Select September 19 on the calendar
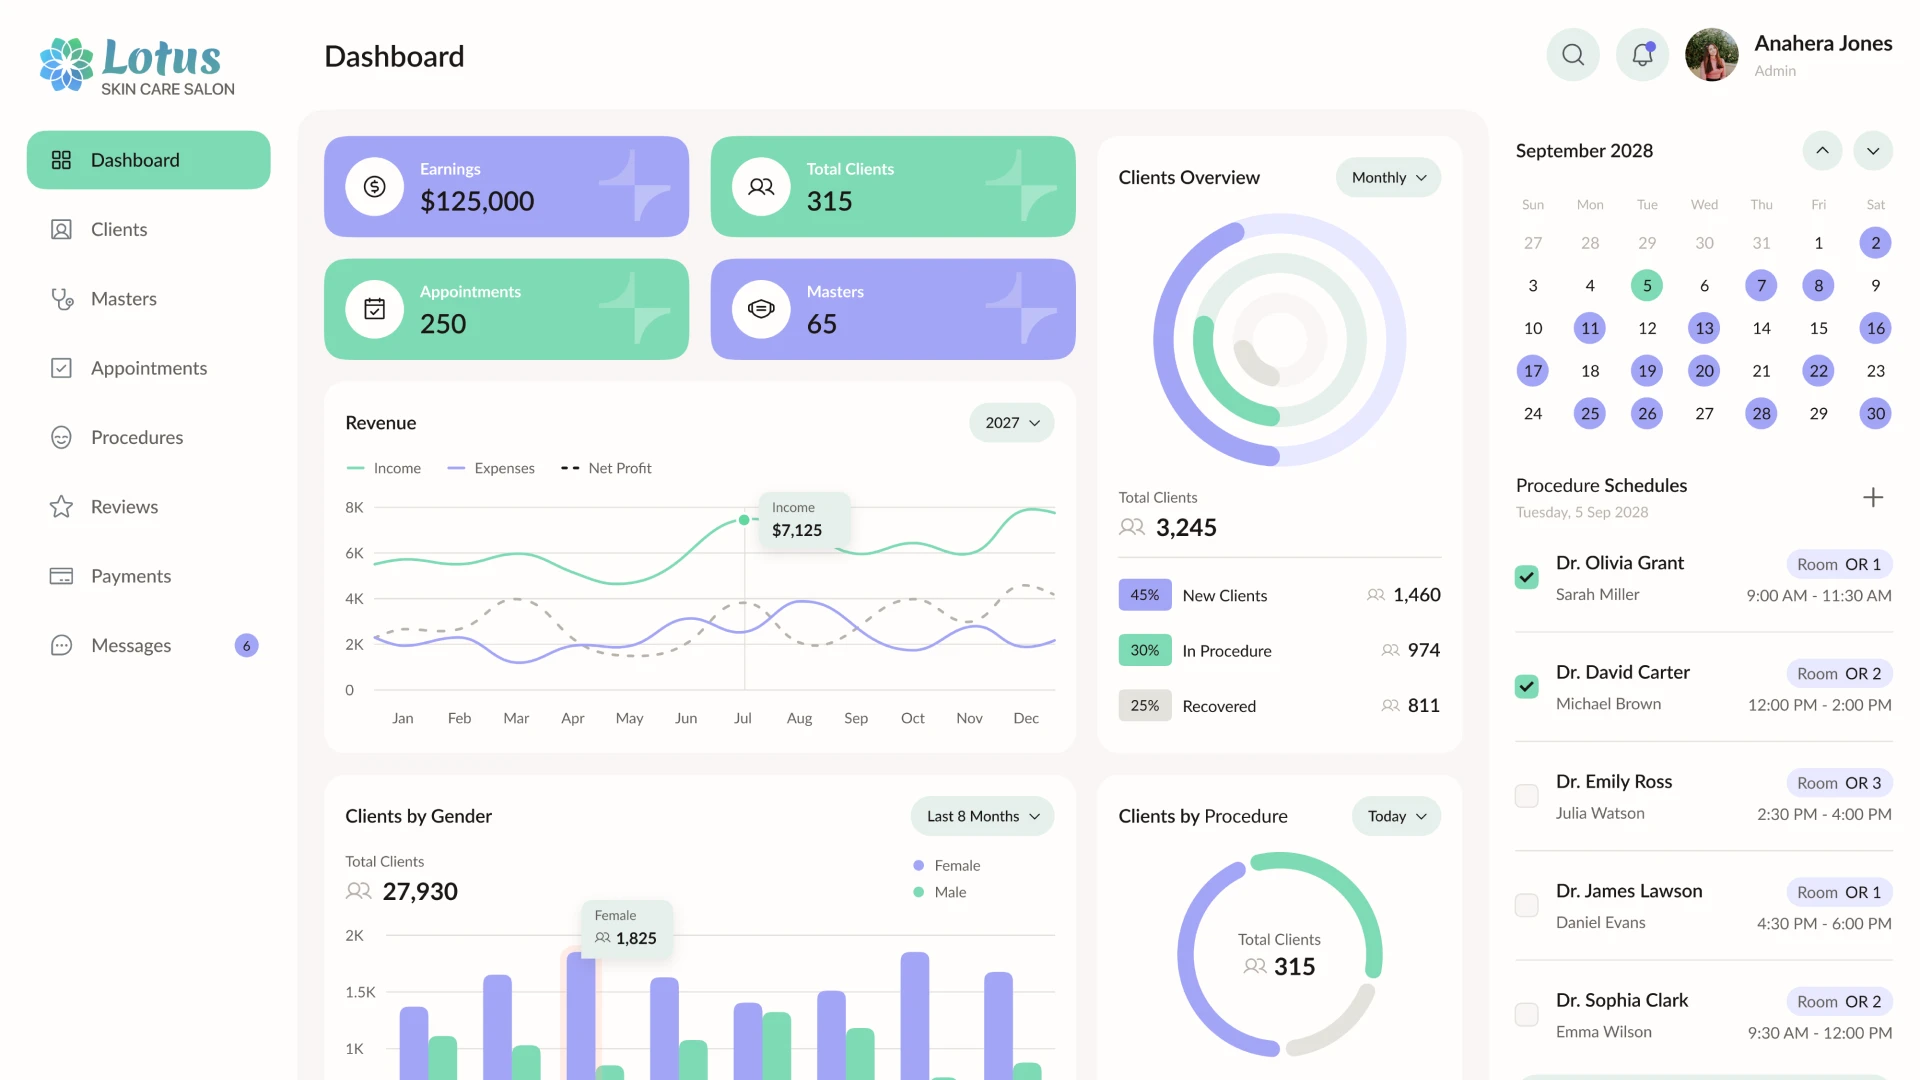This screenshot has width=1920, height=1080. [x=1647, y=371]
